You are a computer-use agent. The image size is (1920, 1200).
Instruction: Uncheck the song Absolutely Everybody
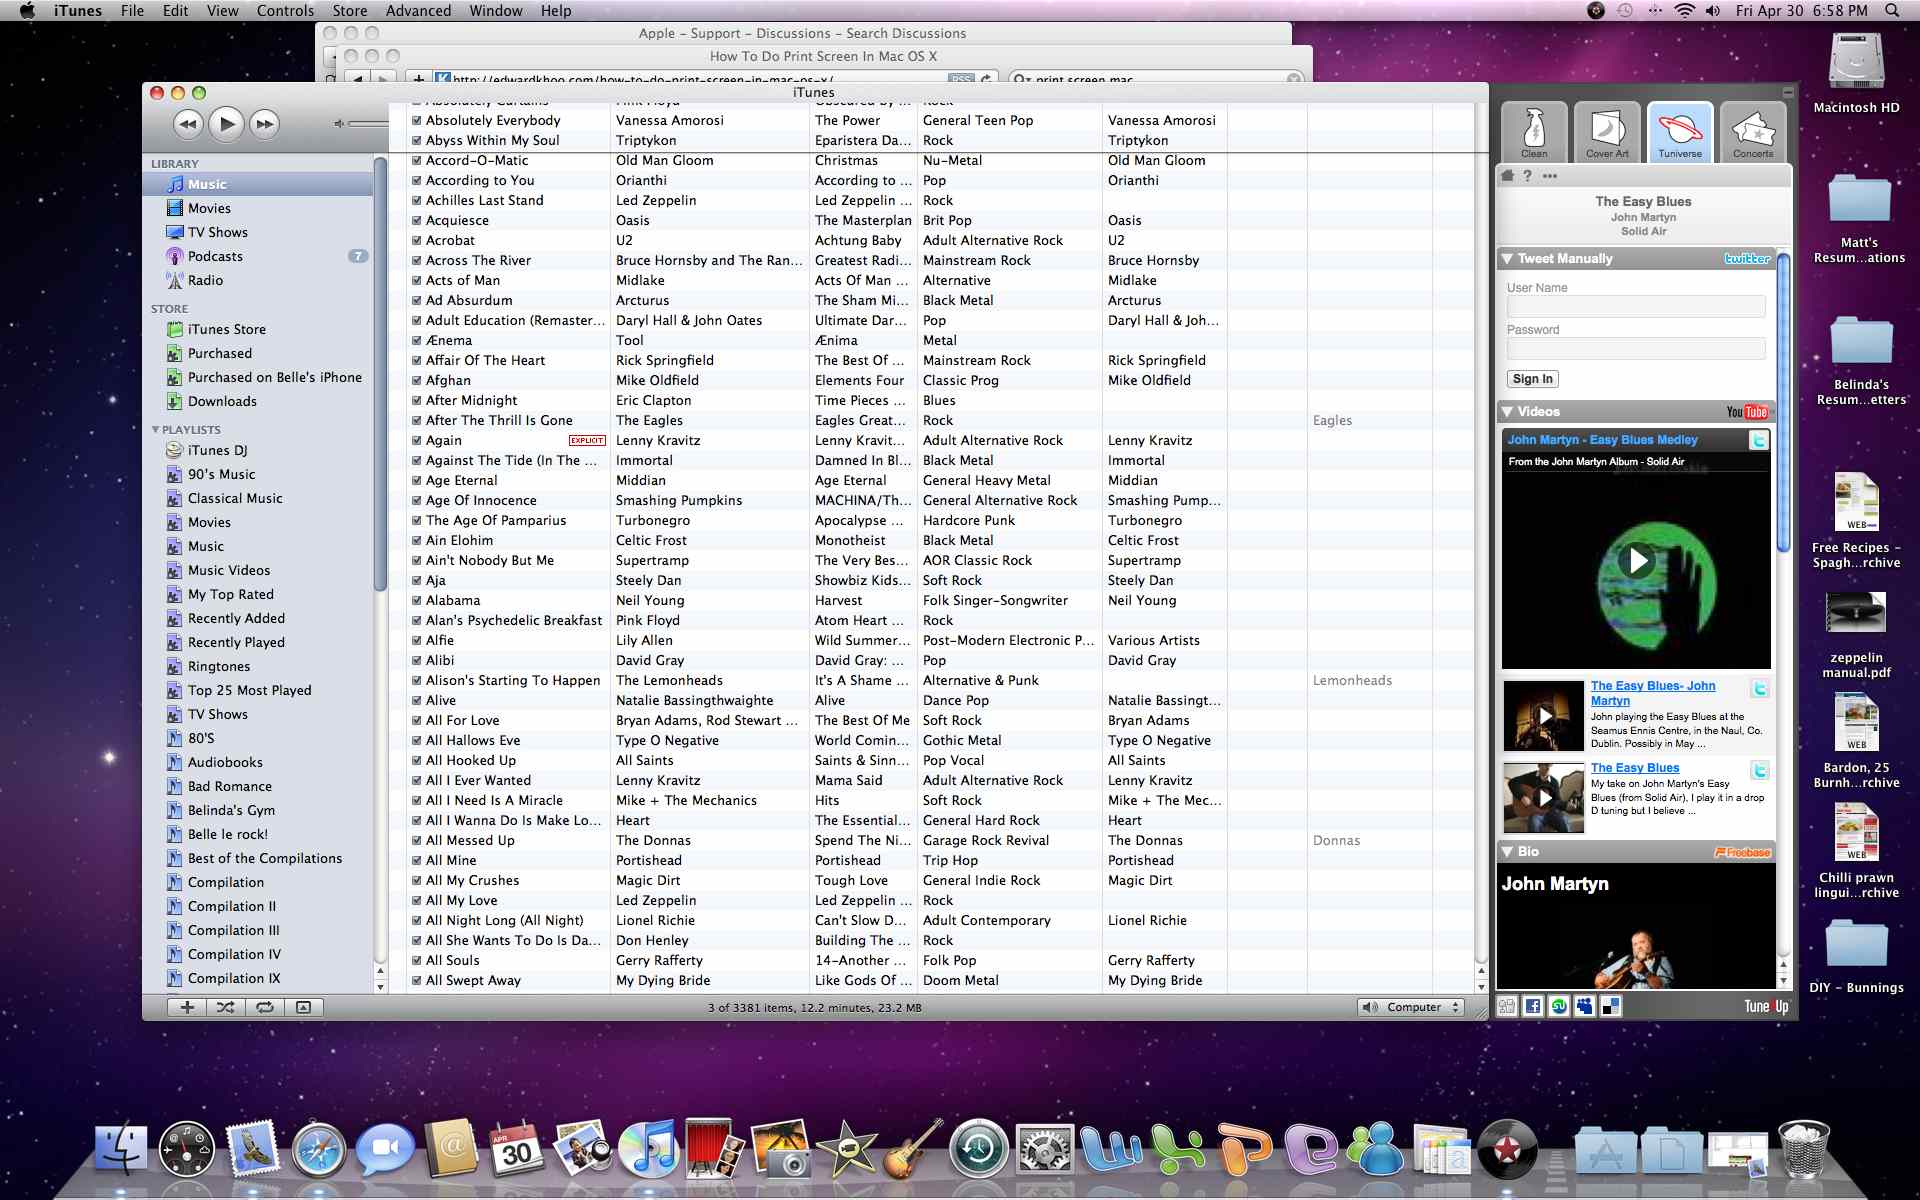pyautogui.click(x=417, y=120)
